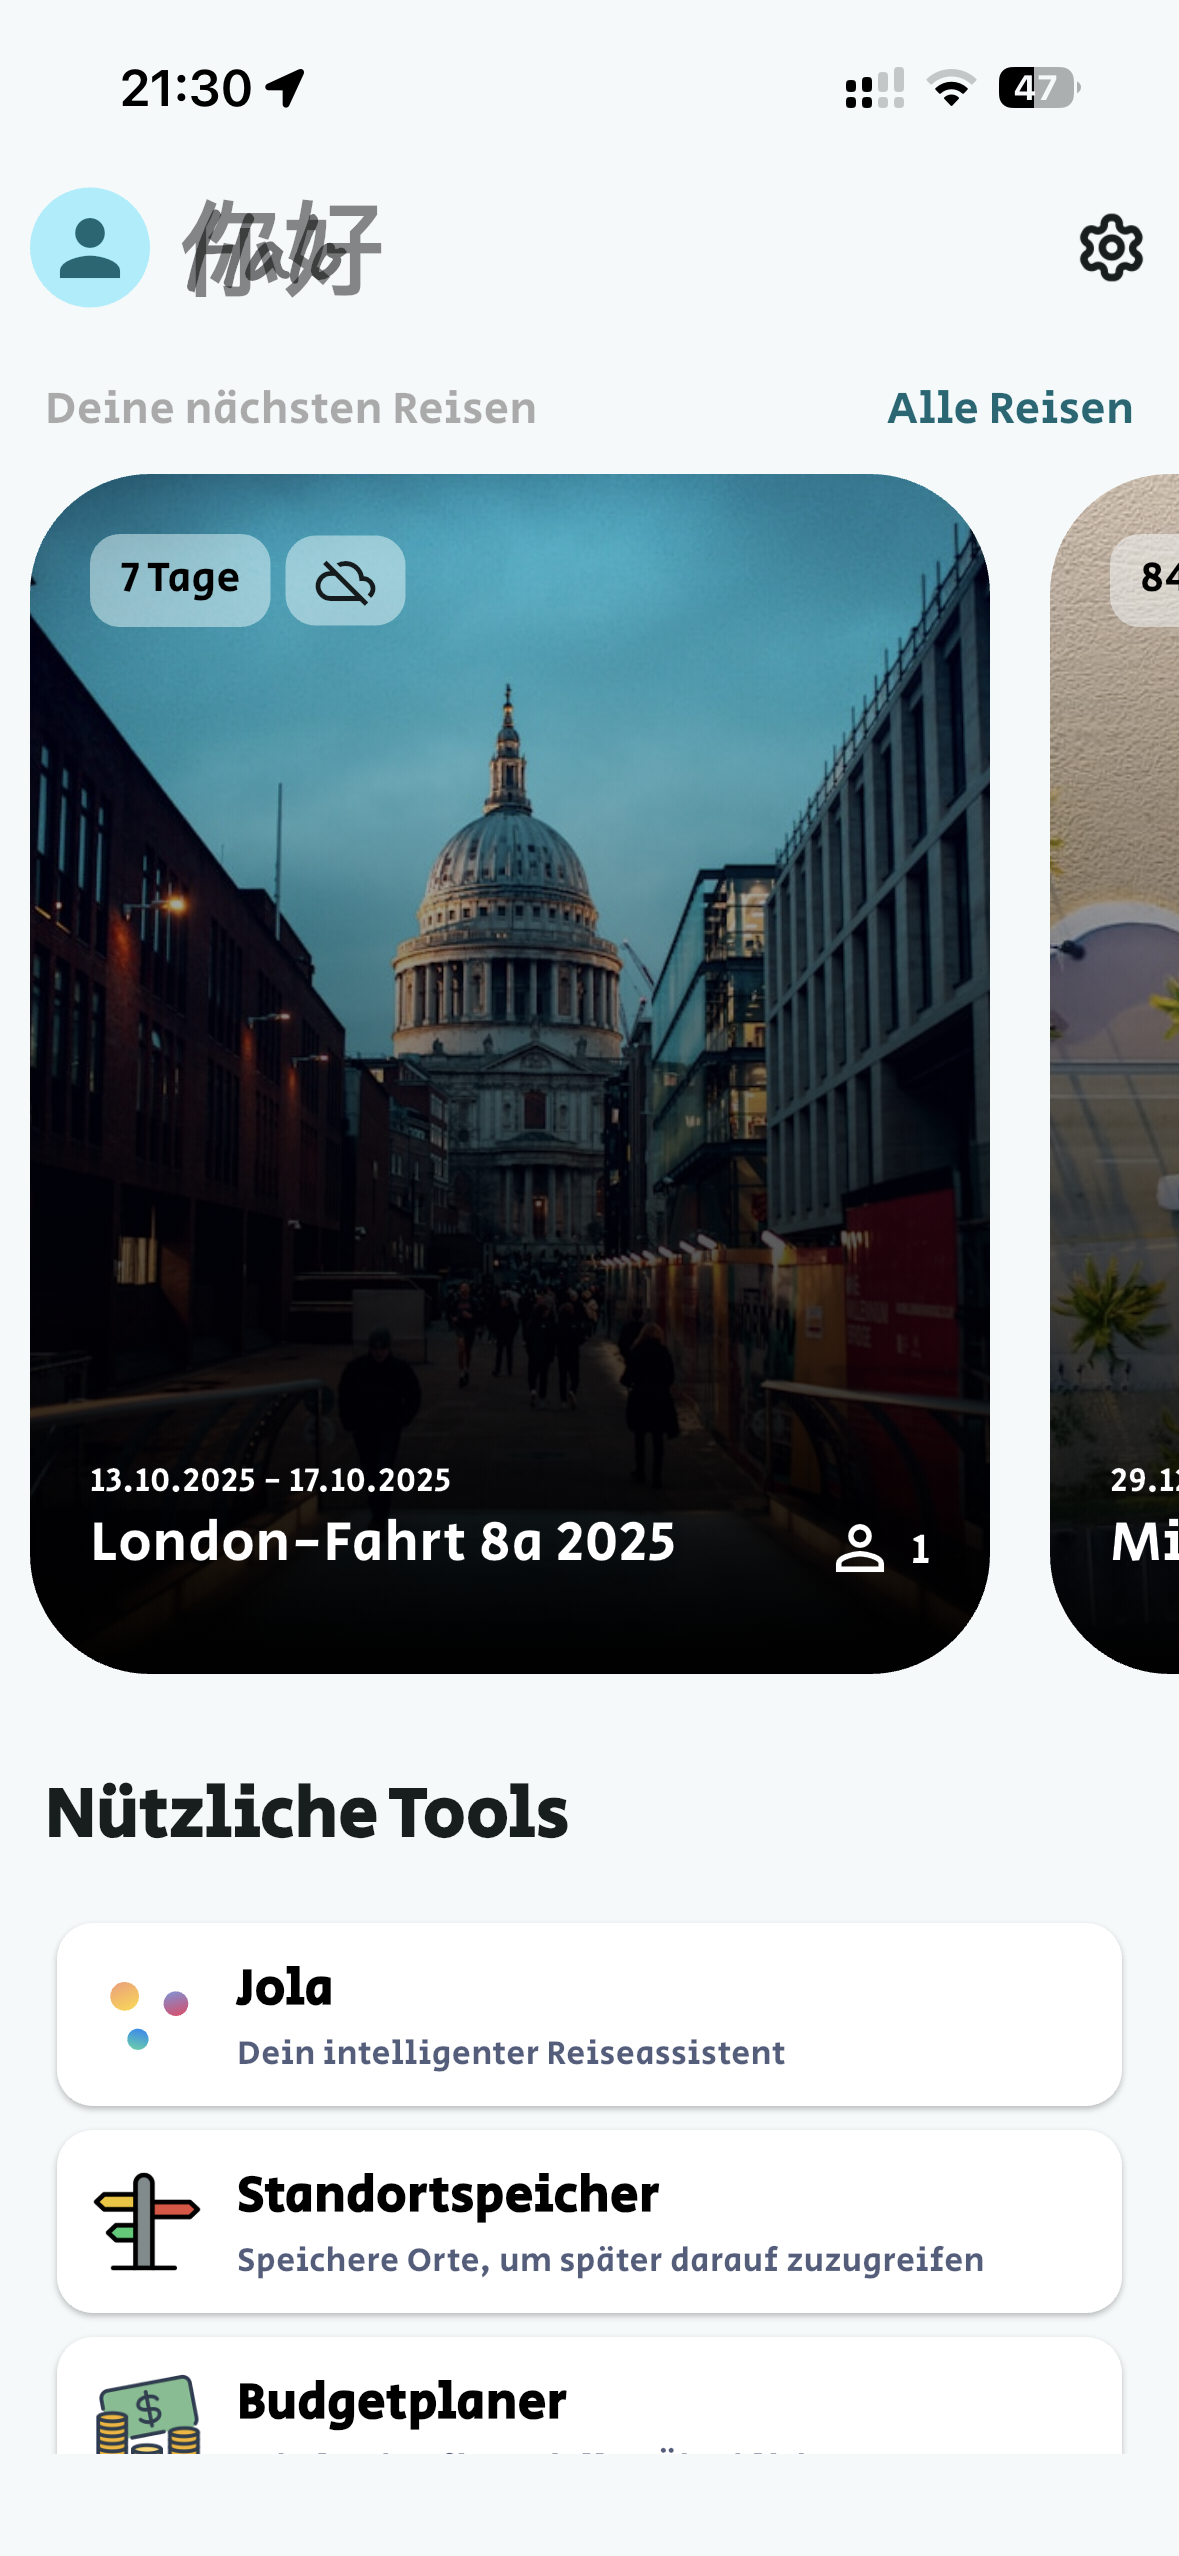The image size is (1179, 2556).
Task: Tap the profile avatar icon
Action: point(90,247)
